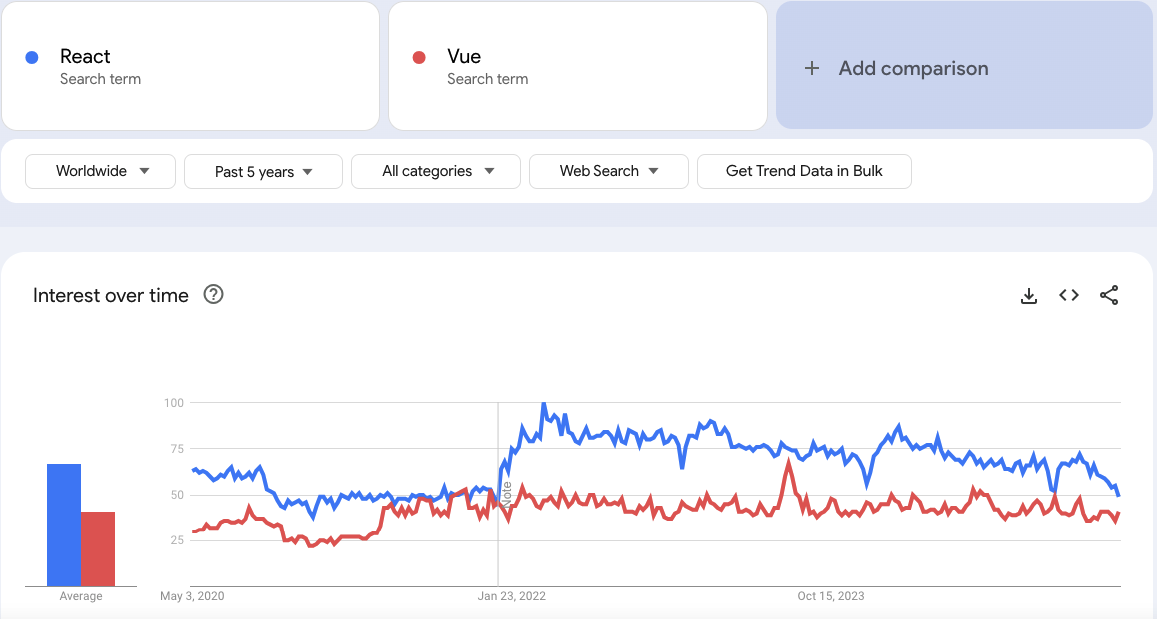Click the Add comparison card
The height and width of the screenshot is (619, 1157).
tap(964, 66)
